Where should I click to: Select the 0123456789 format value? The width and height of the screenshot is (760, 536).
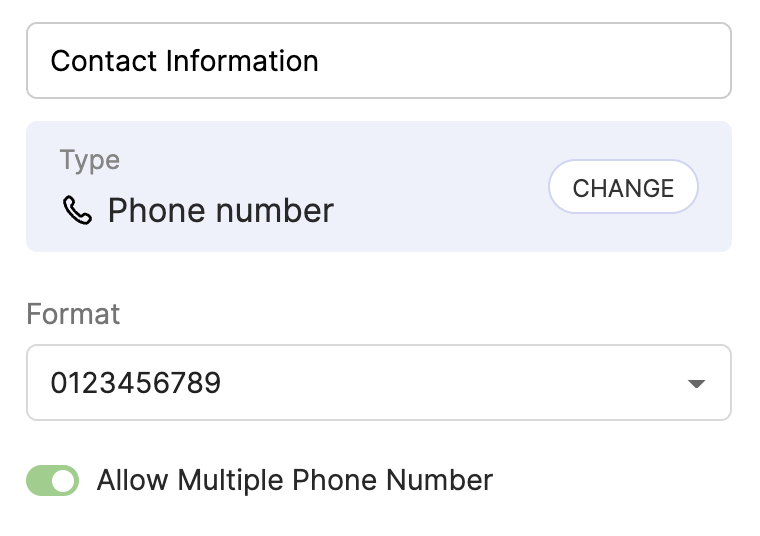tap(136, 383)
